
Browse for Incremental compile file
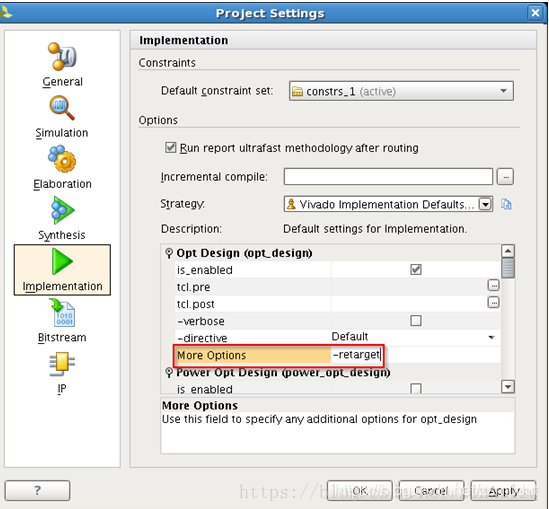click(505, 177)
